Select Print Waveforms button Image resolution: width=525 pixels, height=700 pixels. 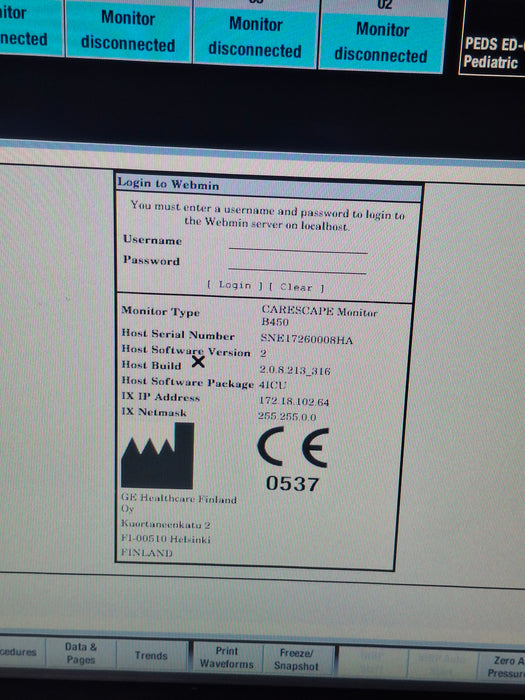pos(227,657)
